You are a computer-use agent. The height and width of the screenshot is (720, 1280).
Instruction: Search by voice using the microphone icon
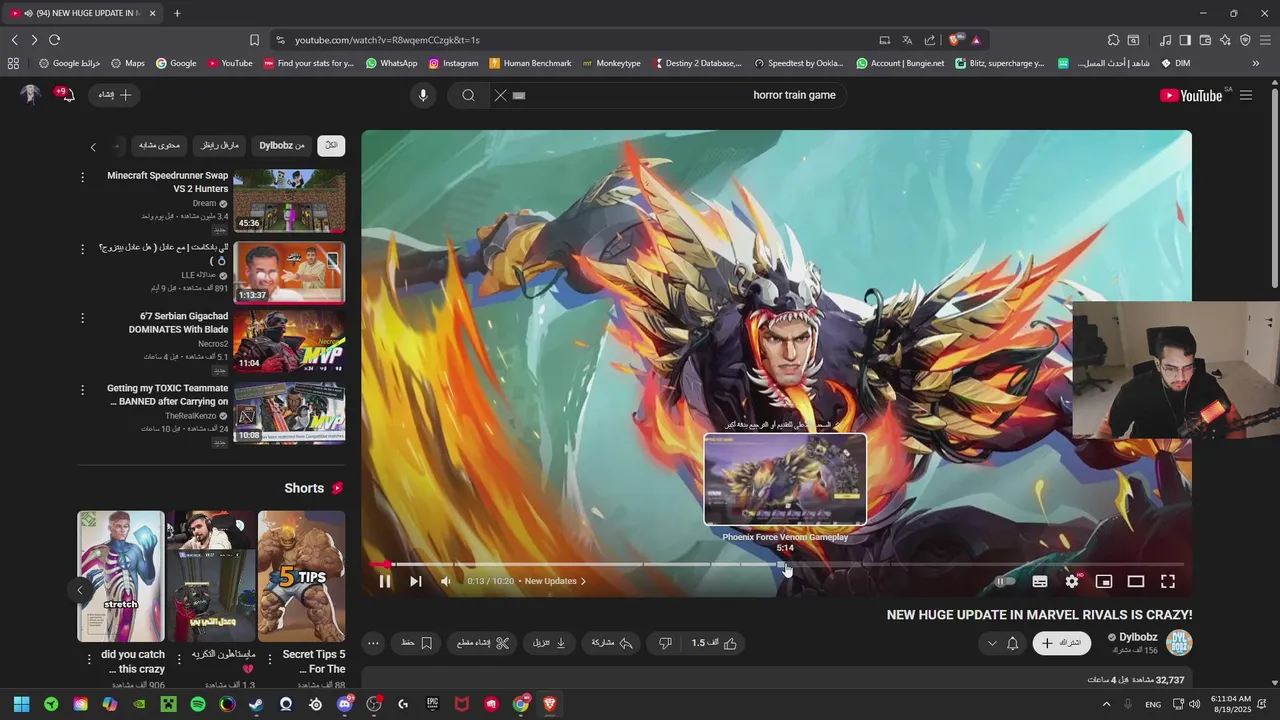coord(423,95)
